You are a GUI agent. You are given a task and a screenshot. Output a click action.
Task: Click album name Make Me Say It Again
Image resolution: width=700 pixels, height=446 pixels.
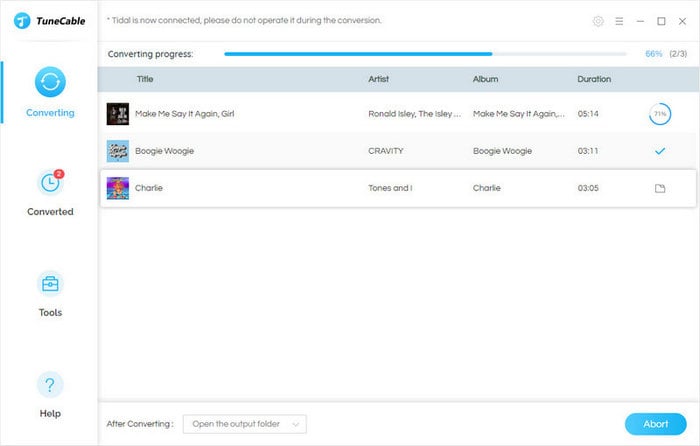519,114
